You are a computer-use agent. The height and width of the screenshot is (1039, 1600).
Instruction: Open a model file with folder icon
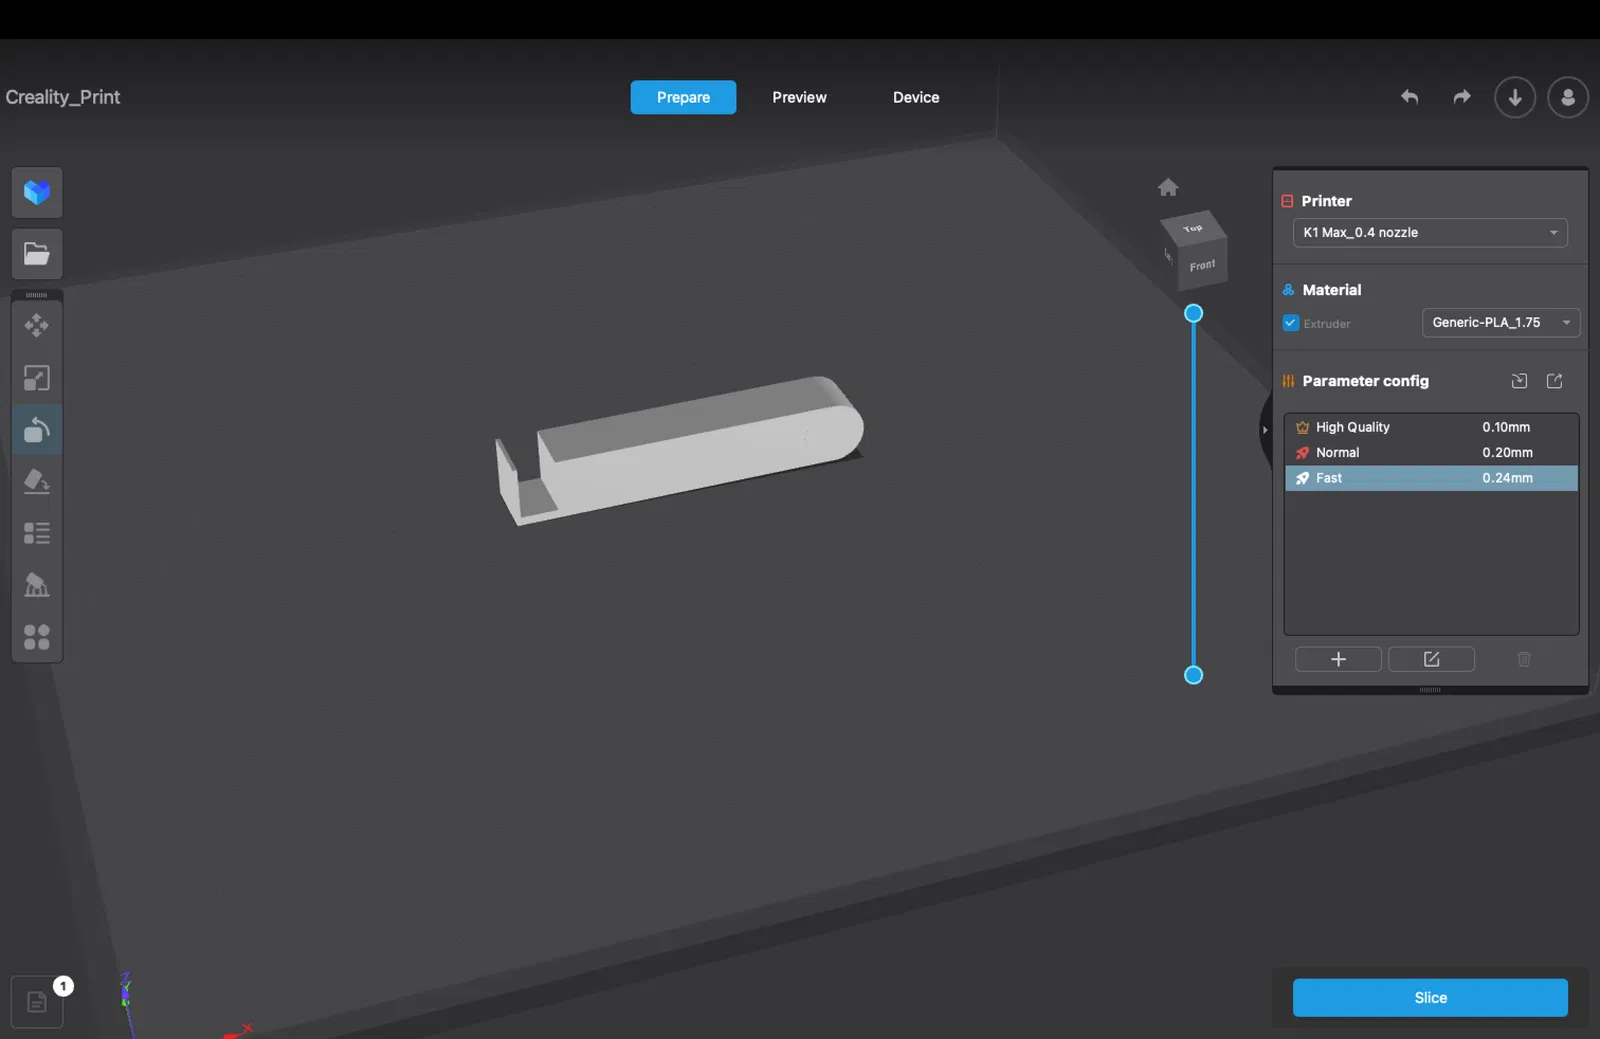[37, 254]
